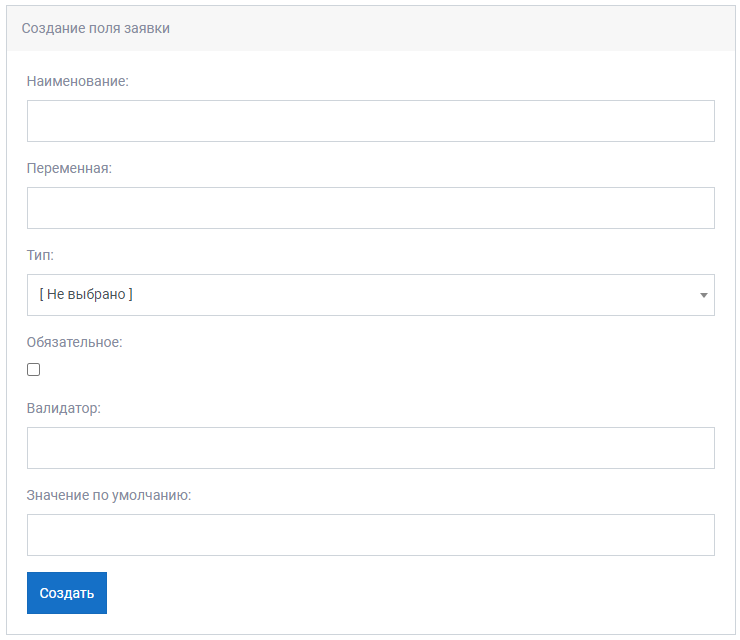Click the 'Наименование:' label

coord(77,81)
